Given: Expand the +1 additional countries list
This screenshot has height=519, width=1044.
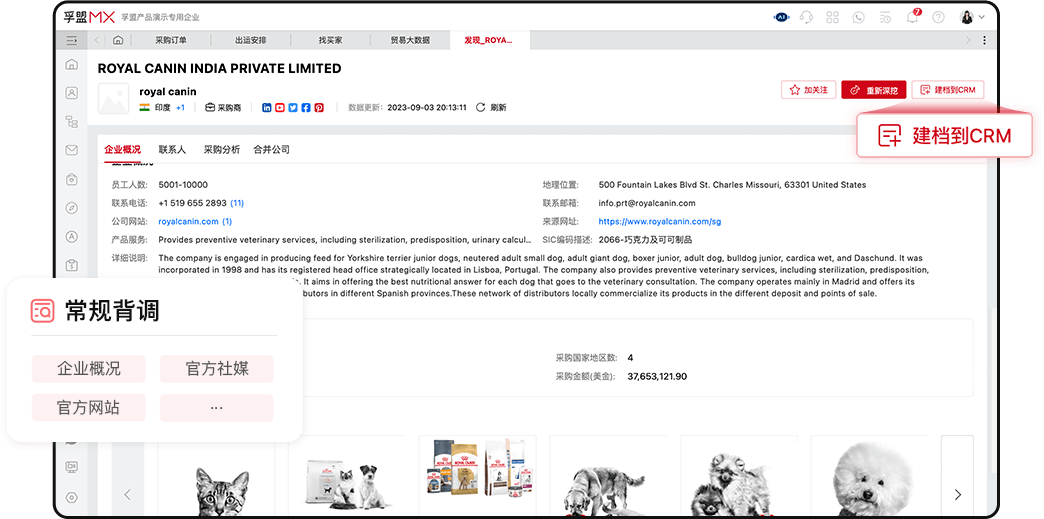Looking at the screenshot, I should click(180, 107).
